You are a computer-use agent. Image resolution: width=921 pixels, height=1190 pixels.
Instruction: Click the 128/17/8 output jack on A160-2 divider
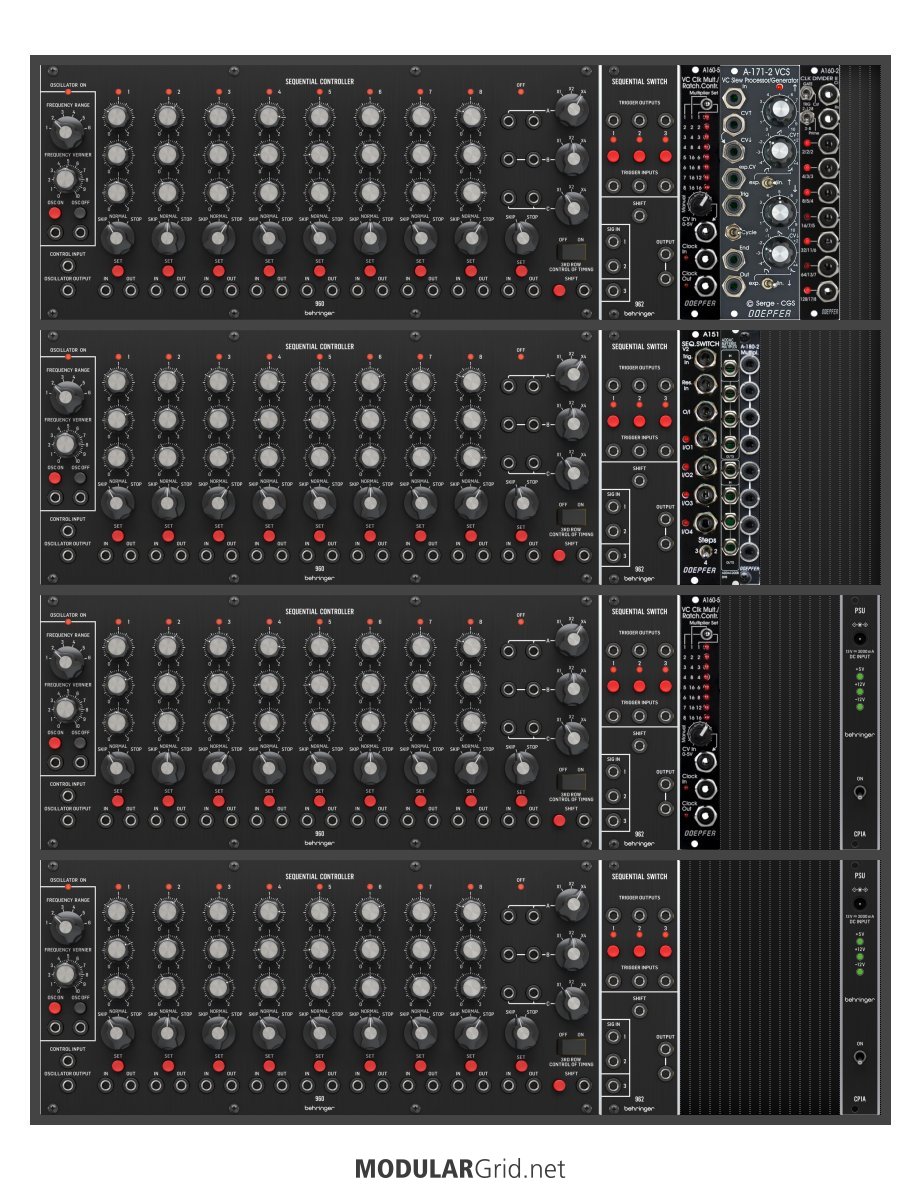tap(828, 289)
